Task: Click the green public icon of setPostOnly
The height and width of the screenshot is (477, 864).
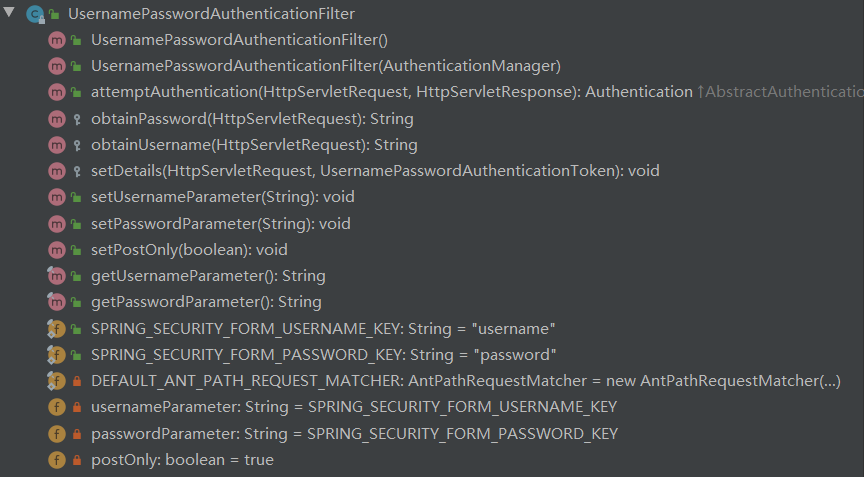Action: (76, 250)
